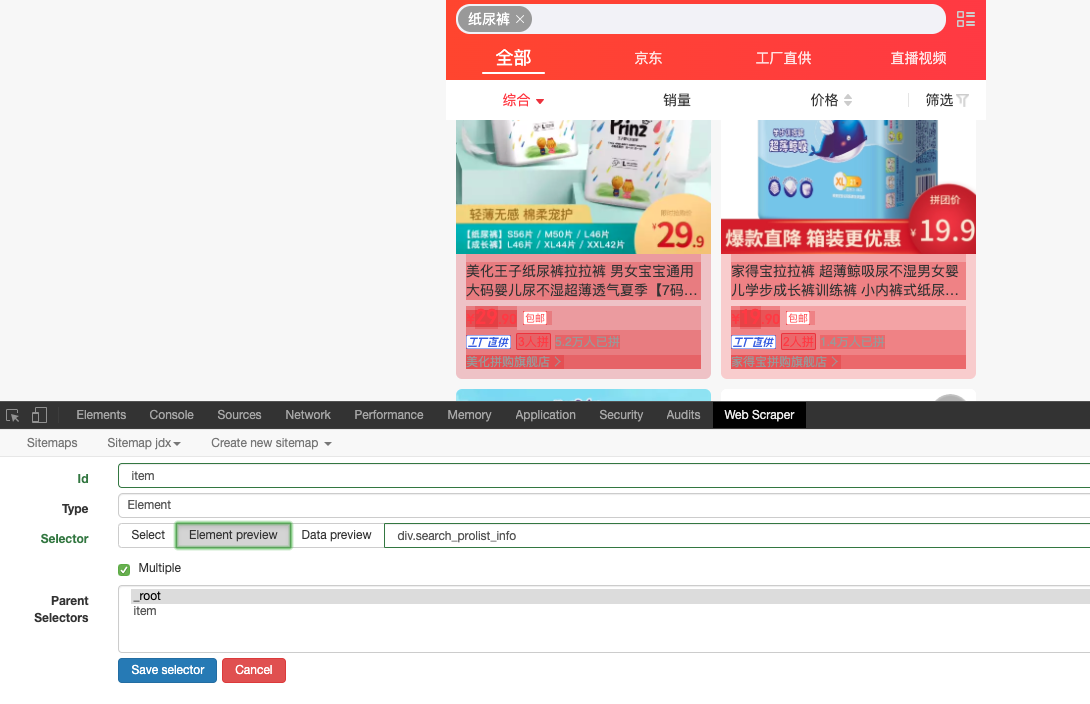Open the 筛选 filter icon
This screenshot has height=704, width=1090.
[x=963, y=100]
